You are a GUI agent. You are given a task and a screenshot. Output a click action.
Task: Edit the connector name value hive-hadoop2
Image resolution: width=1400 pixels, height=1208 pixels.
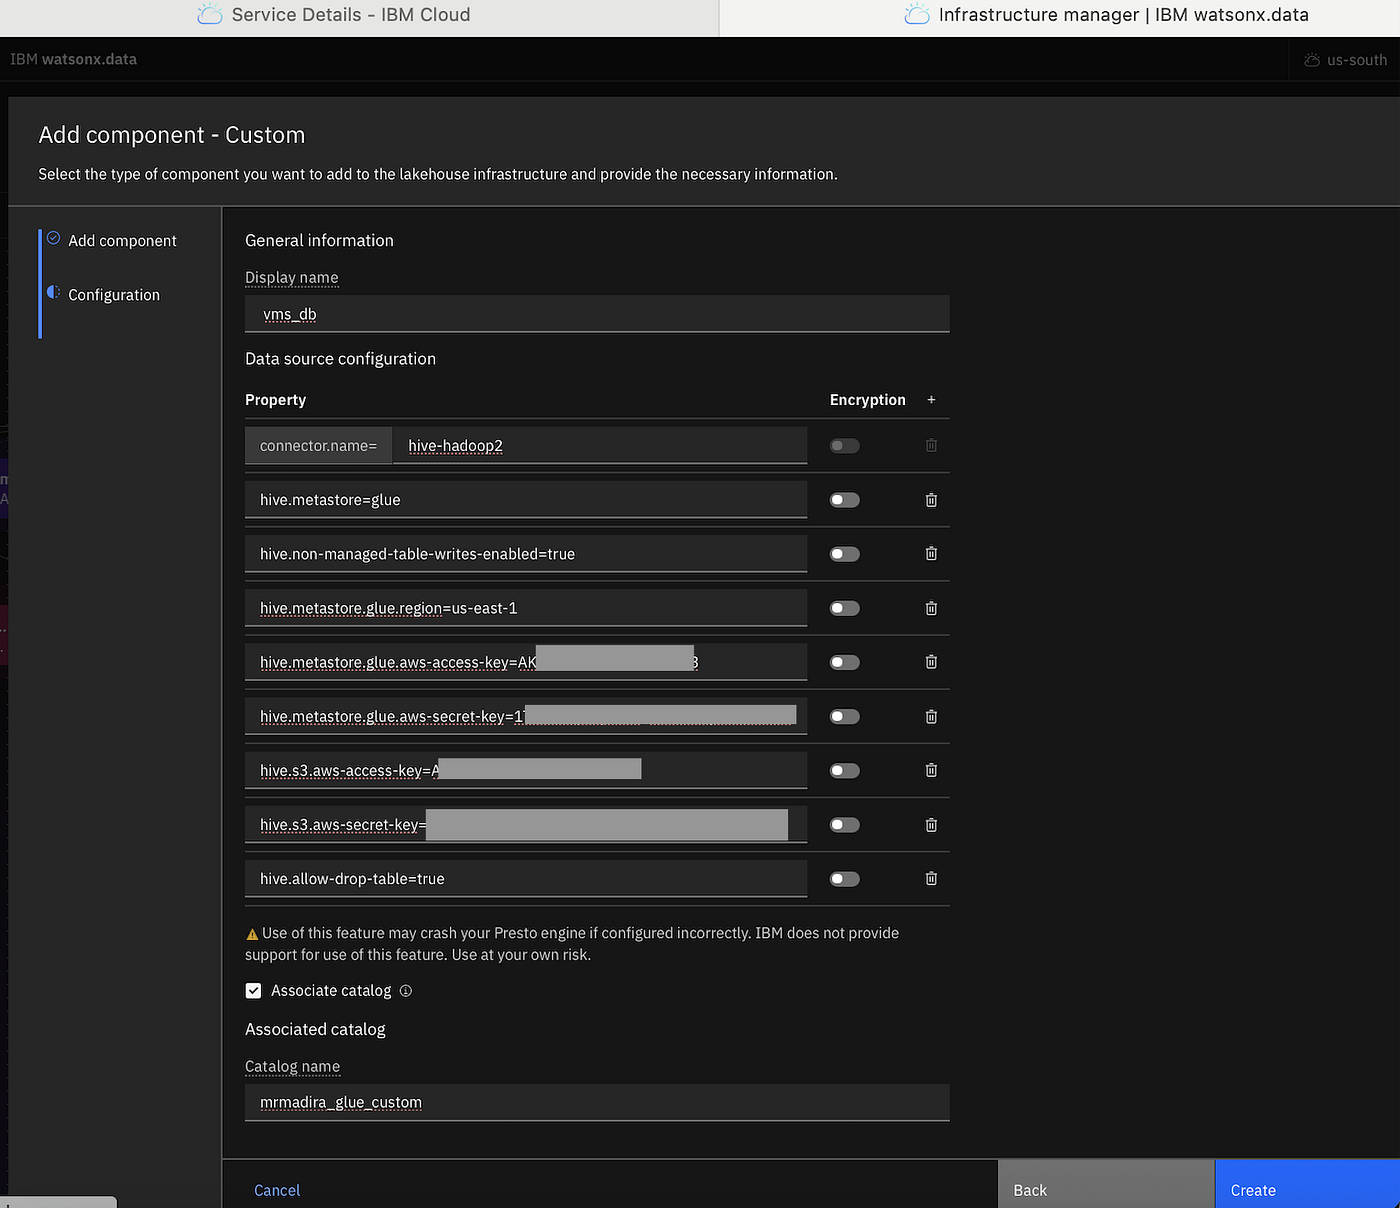pyautogui.click(x=600, y=446)
